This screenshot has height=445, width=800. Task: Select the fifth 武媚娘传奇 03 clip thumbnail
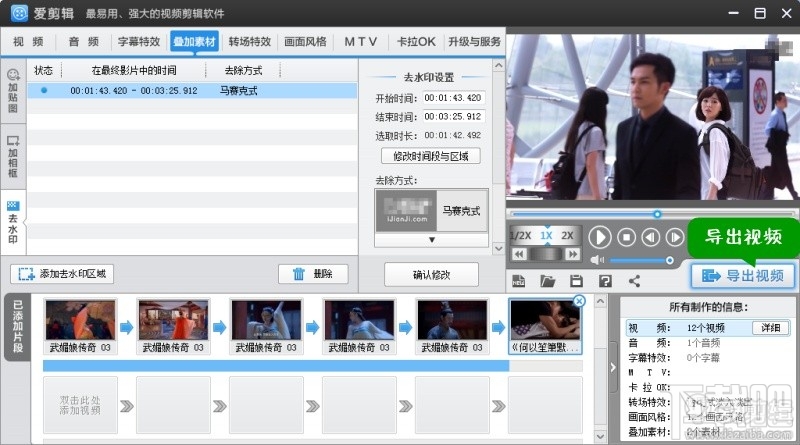(x=452, y=327)
